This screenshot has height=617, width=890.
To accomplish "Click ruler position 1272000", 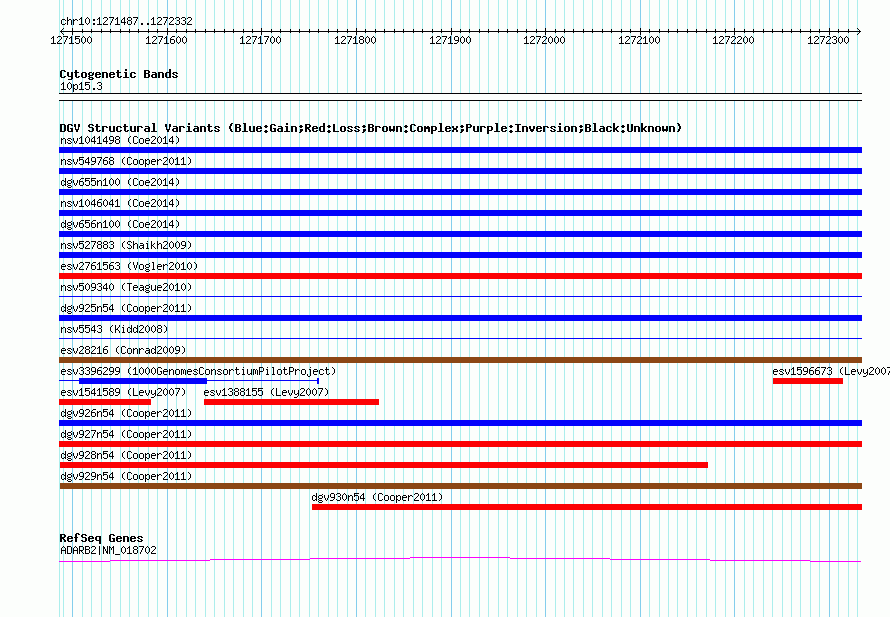I will pos(544,40).
